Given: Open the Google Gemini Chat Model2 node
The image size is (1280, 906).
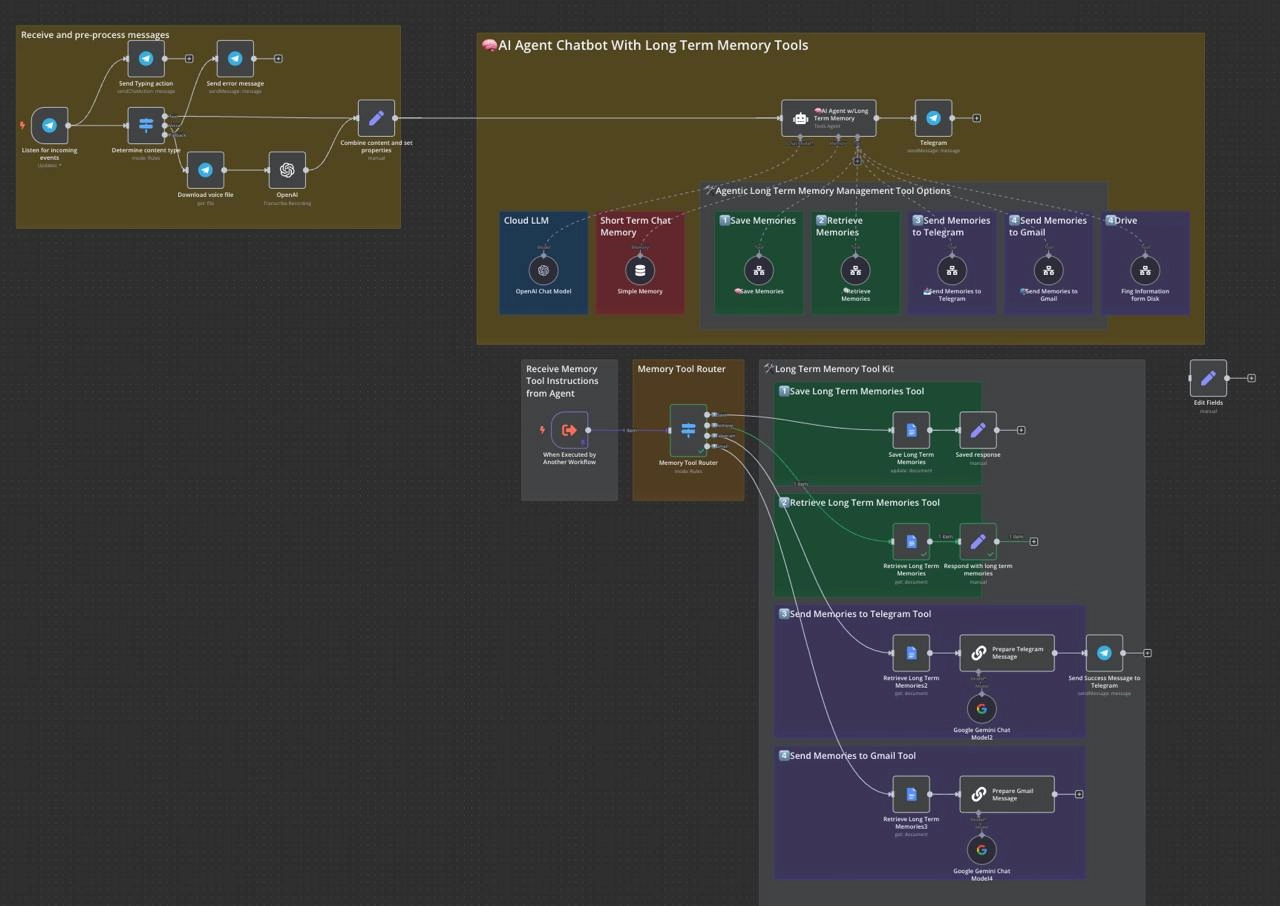Looking at the screenshot, I should pyautogui.click(x=982, y=709).
